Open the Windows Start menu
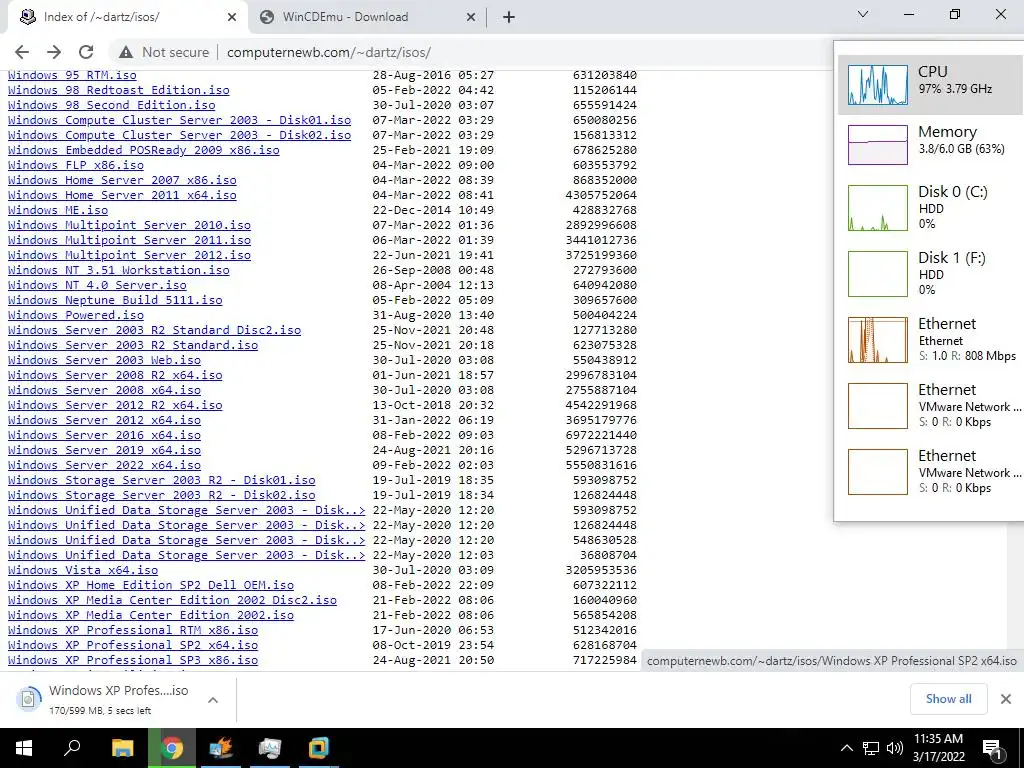The width and height of the screenshot is (1024, 768). coord(24,748)
